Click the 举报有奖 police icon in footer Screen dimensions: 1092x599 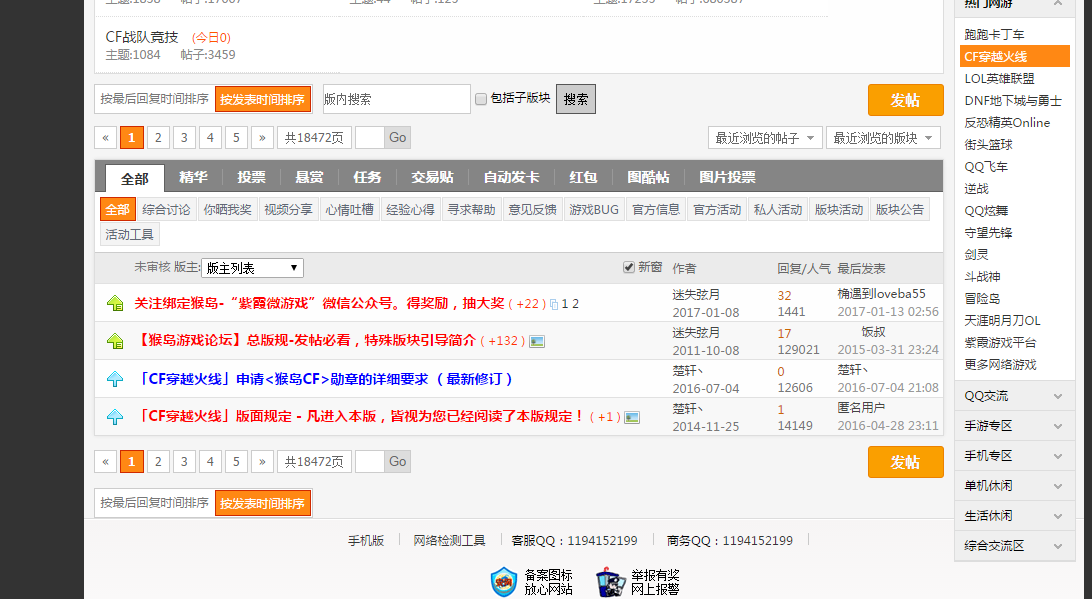click(x=611, y=582)
